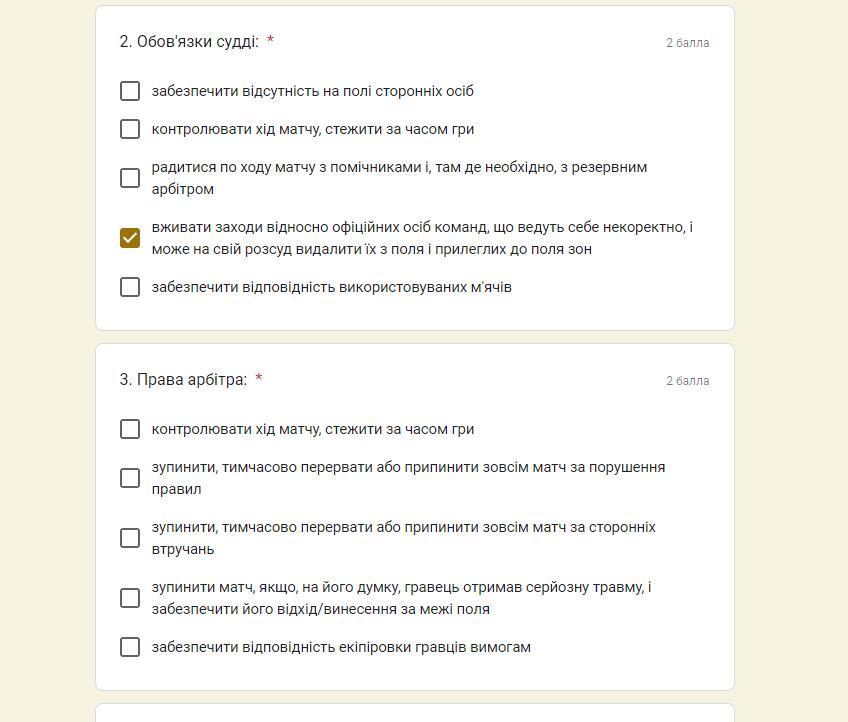Click the question title '3. Права арбітра:'
This screenshot has width=848, height=722.
(x=183, y=380)
